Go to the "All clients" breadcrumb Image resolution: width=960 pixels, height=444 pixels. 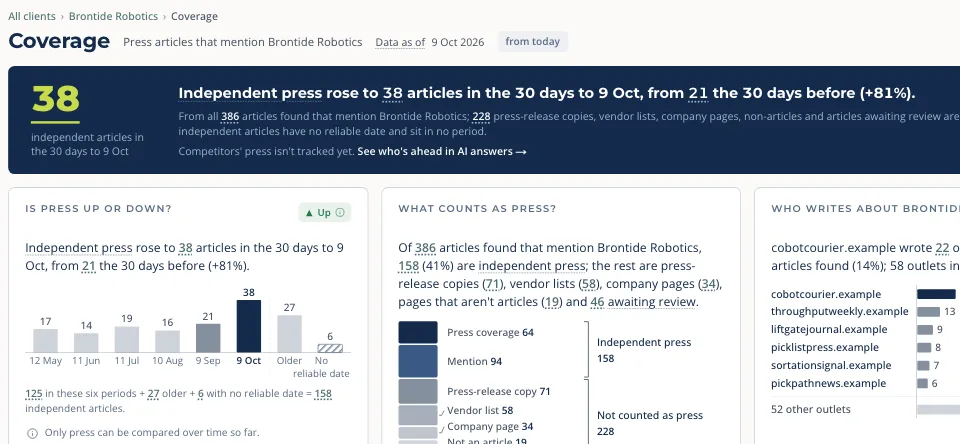point(32,17)
